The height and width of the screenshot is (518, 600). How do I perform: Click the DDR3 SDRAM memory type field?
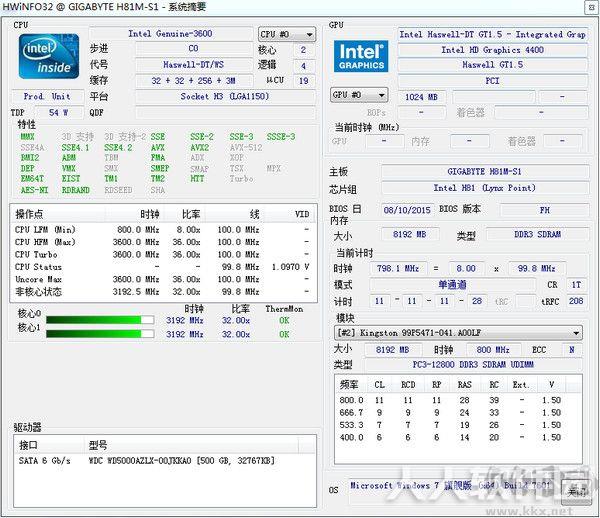click(x=537, y=234)
